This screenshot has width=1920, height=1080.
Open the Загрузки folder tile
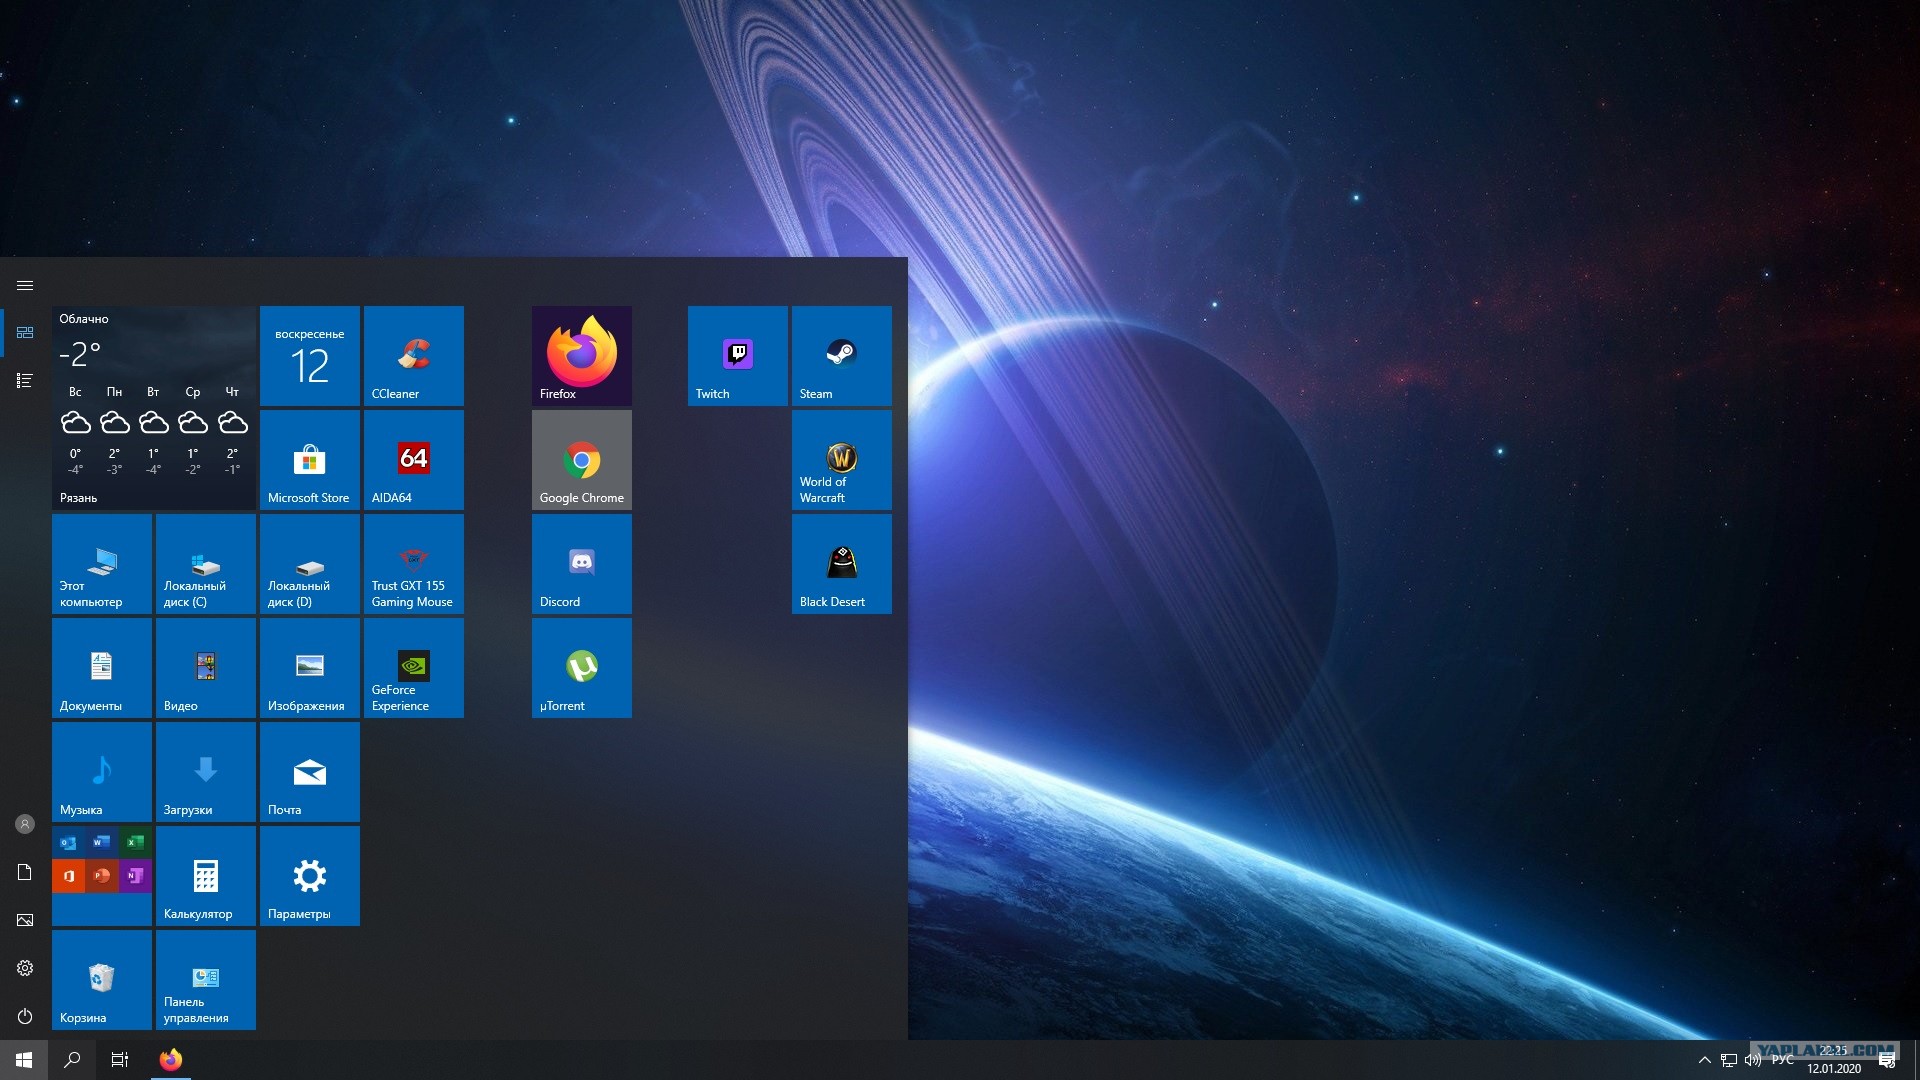(206, 772)
